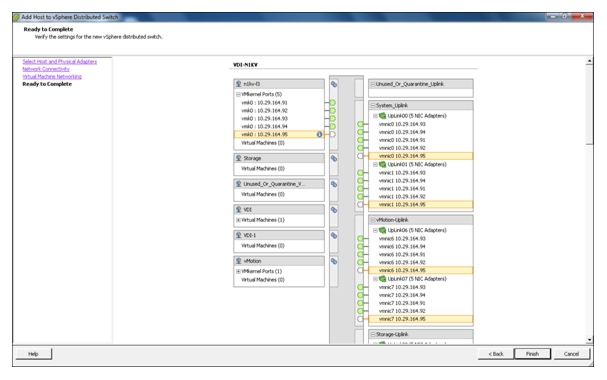Click the blue link icon beside vMotion
This screenshot has height=380, width=607.
(334, 261)
